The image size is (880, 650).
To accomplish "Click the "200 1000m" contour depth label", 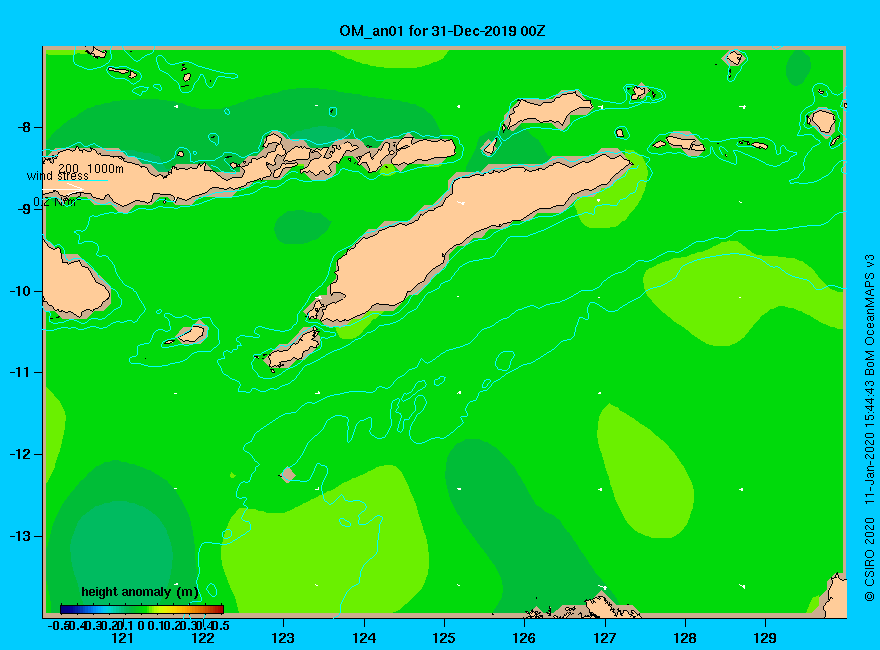I will (x=91, y=168).
